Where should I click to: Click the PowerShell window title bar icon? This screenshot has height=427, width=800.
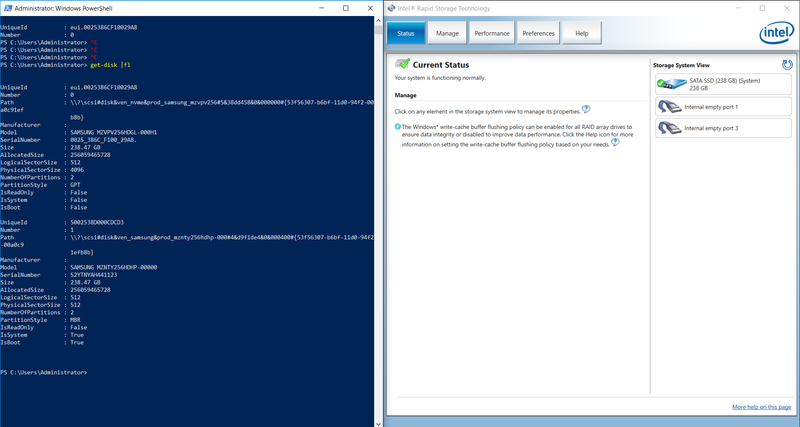coord(7,8)
